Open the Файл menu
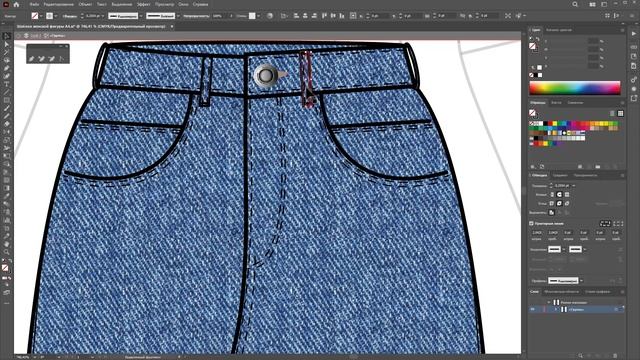 [34, 4]
